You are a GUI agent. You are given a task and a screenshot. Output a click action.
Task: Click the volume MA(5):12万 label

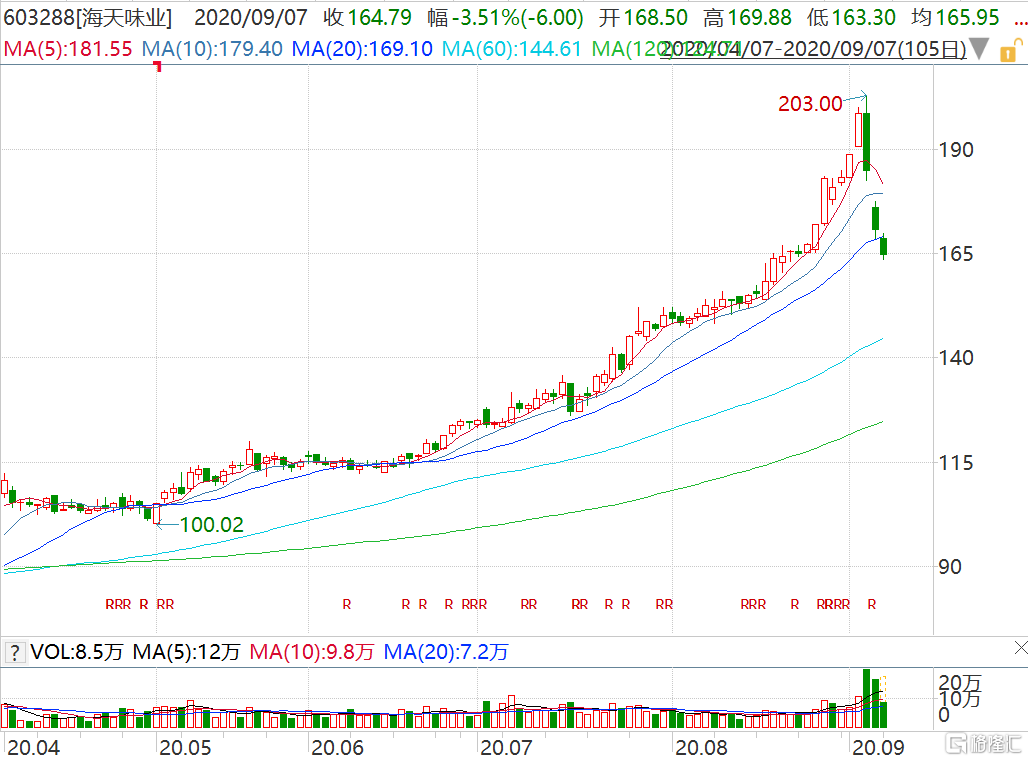pos(186,652)
